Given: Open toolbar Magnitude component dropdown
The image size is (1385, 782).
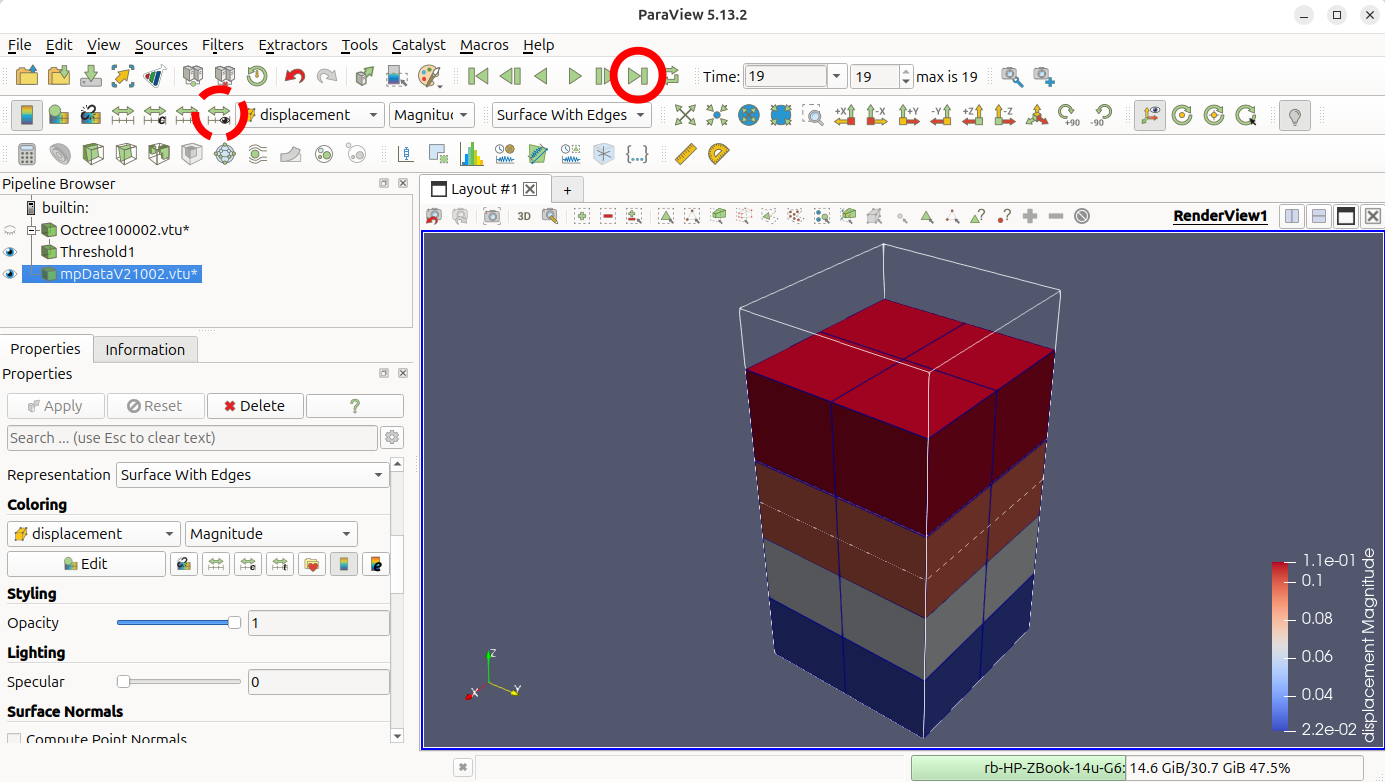Looking at the screenshot, I should pos(431,115).
